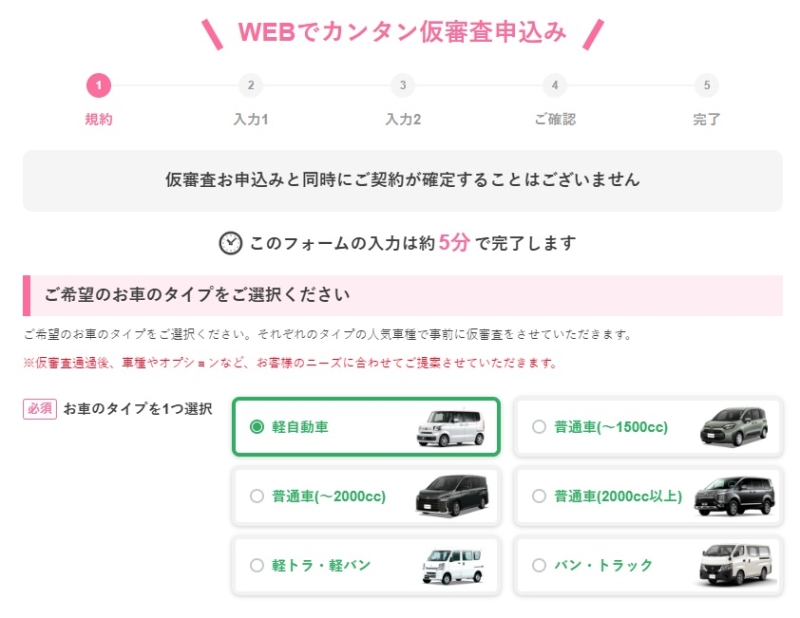Select the 軽自動車 radio button
The height and width of the screenshot is (618, 800).
pos(257,427)
